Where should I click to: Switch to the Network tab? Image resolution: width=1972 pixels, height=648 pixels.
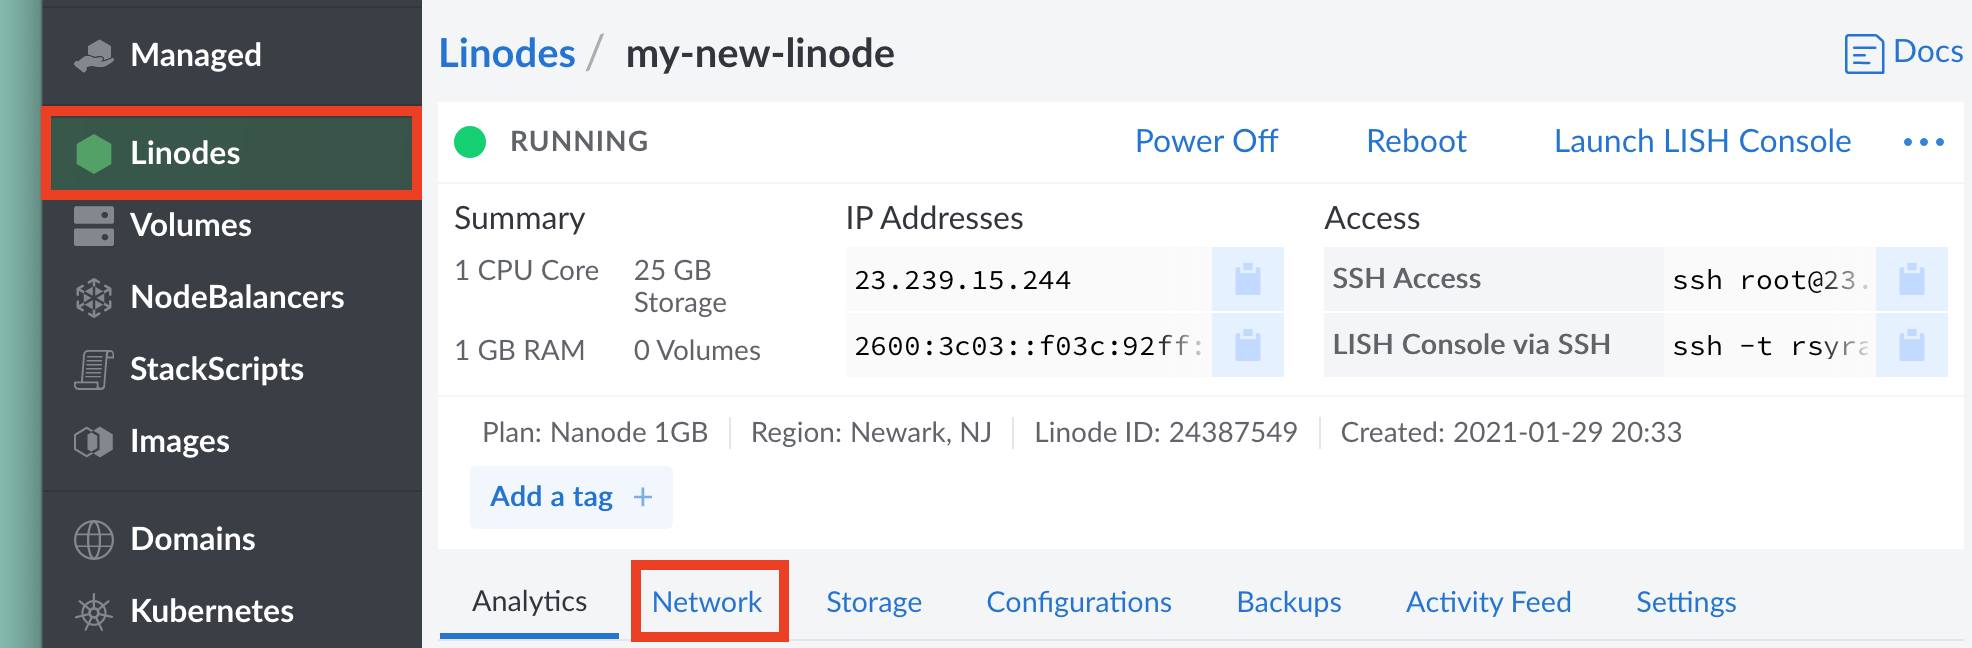(x=708, y=602)
